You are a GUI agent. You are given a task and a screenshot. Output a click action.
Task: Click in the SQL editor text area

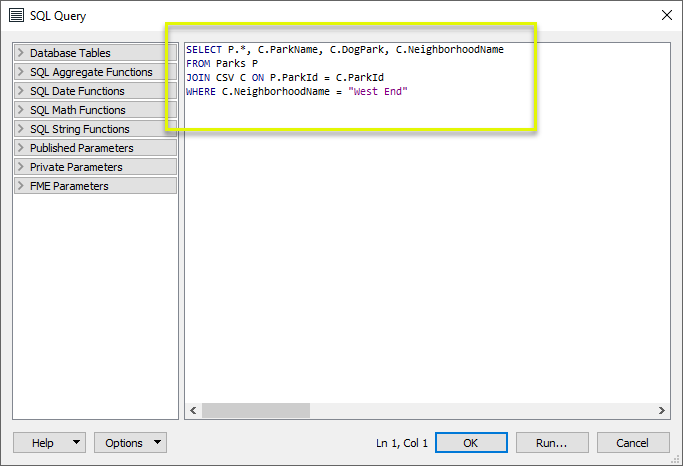point(427,250)
